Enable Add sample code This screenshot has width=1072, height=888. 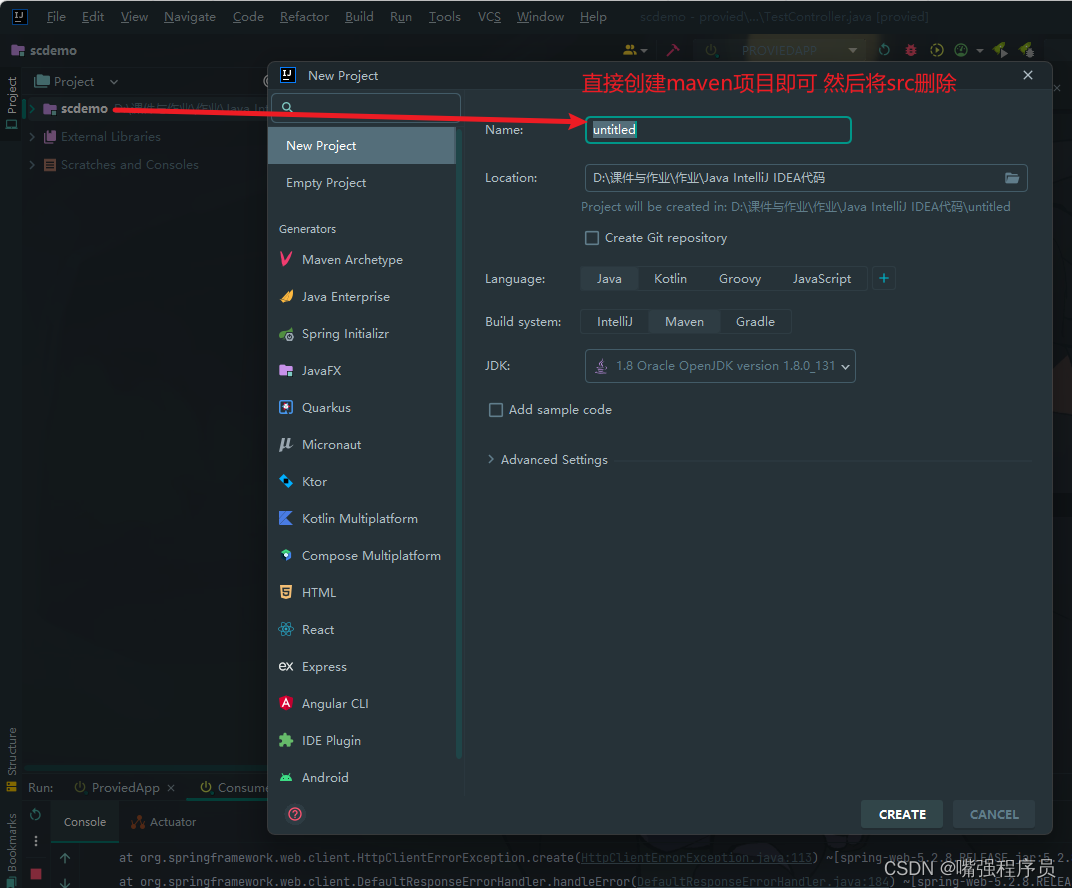coord(496,410)
